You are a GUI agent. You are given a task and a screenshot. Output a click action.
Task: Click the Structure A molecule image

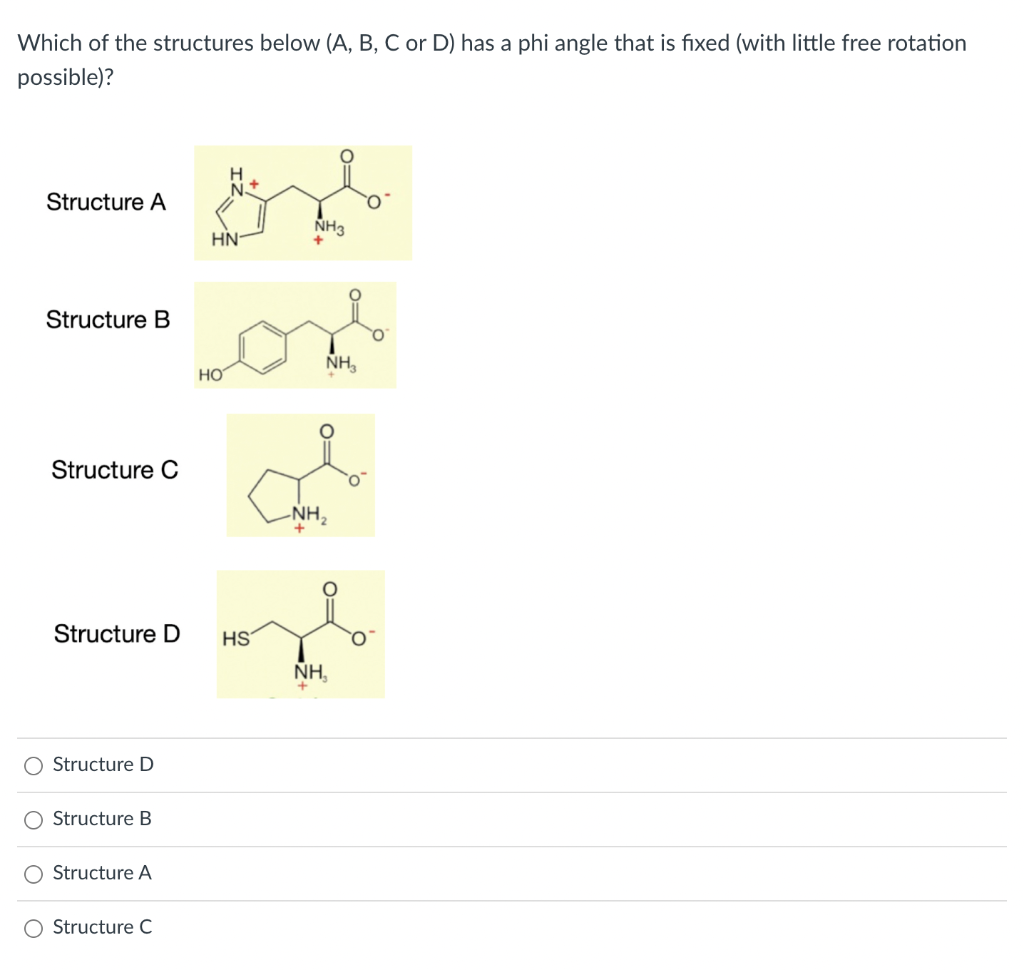coord(302,202)
